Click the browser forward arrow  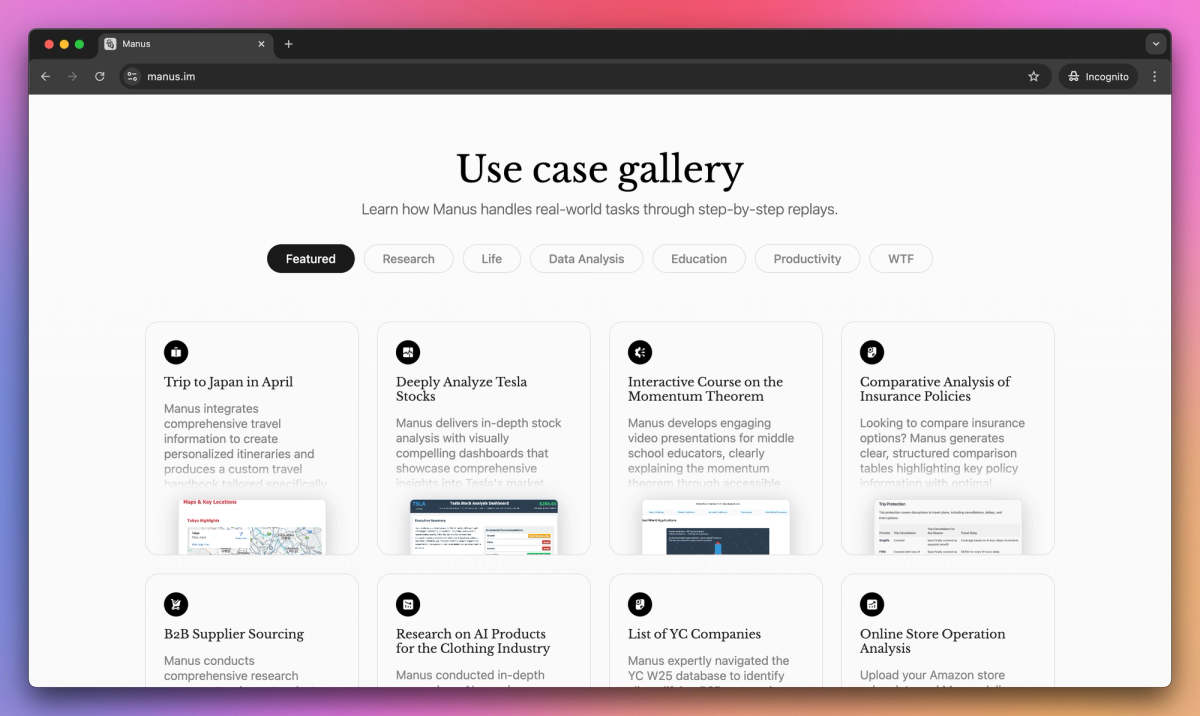pyautogui.click(x=72, y=76)
